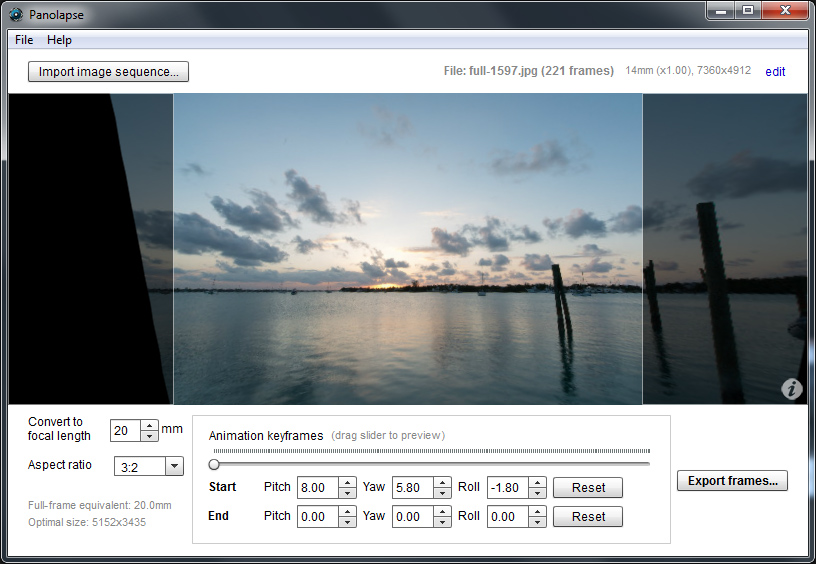Decrease focal length with down arrow
This screenshot has height=564, width=816.
click(149, 436)
